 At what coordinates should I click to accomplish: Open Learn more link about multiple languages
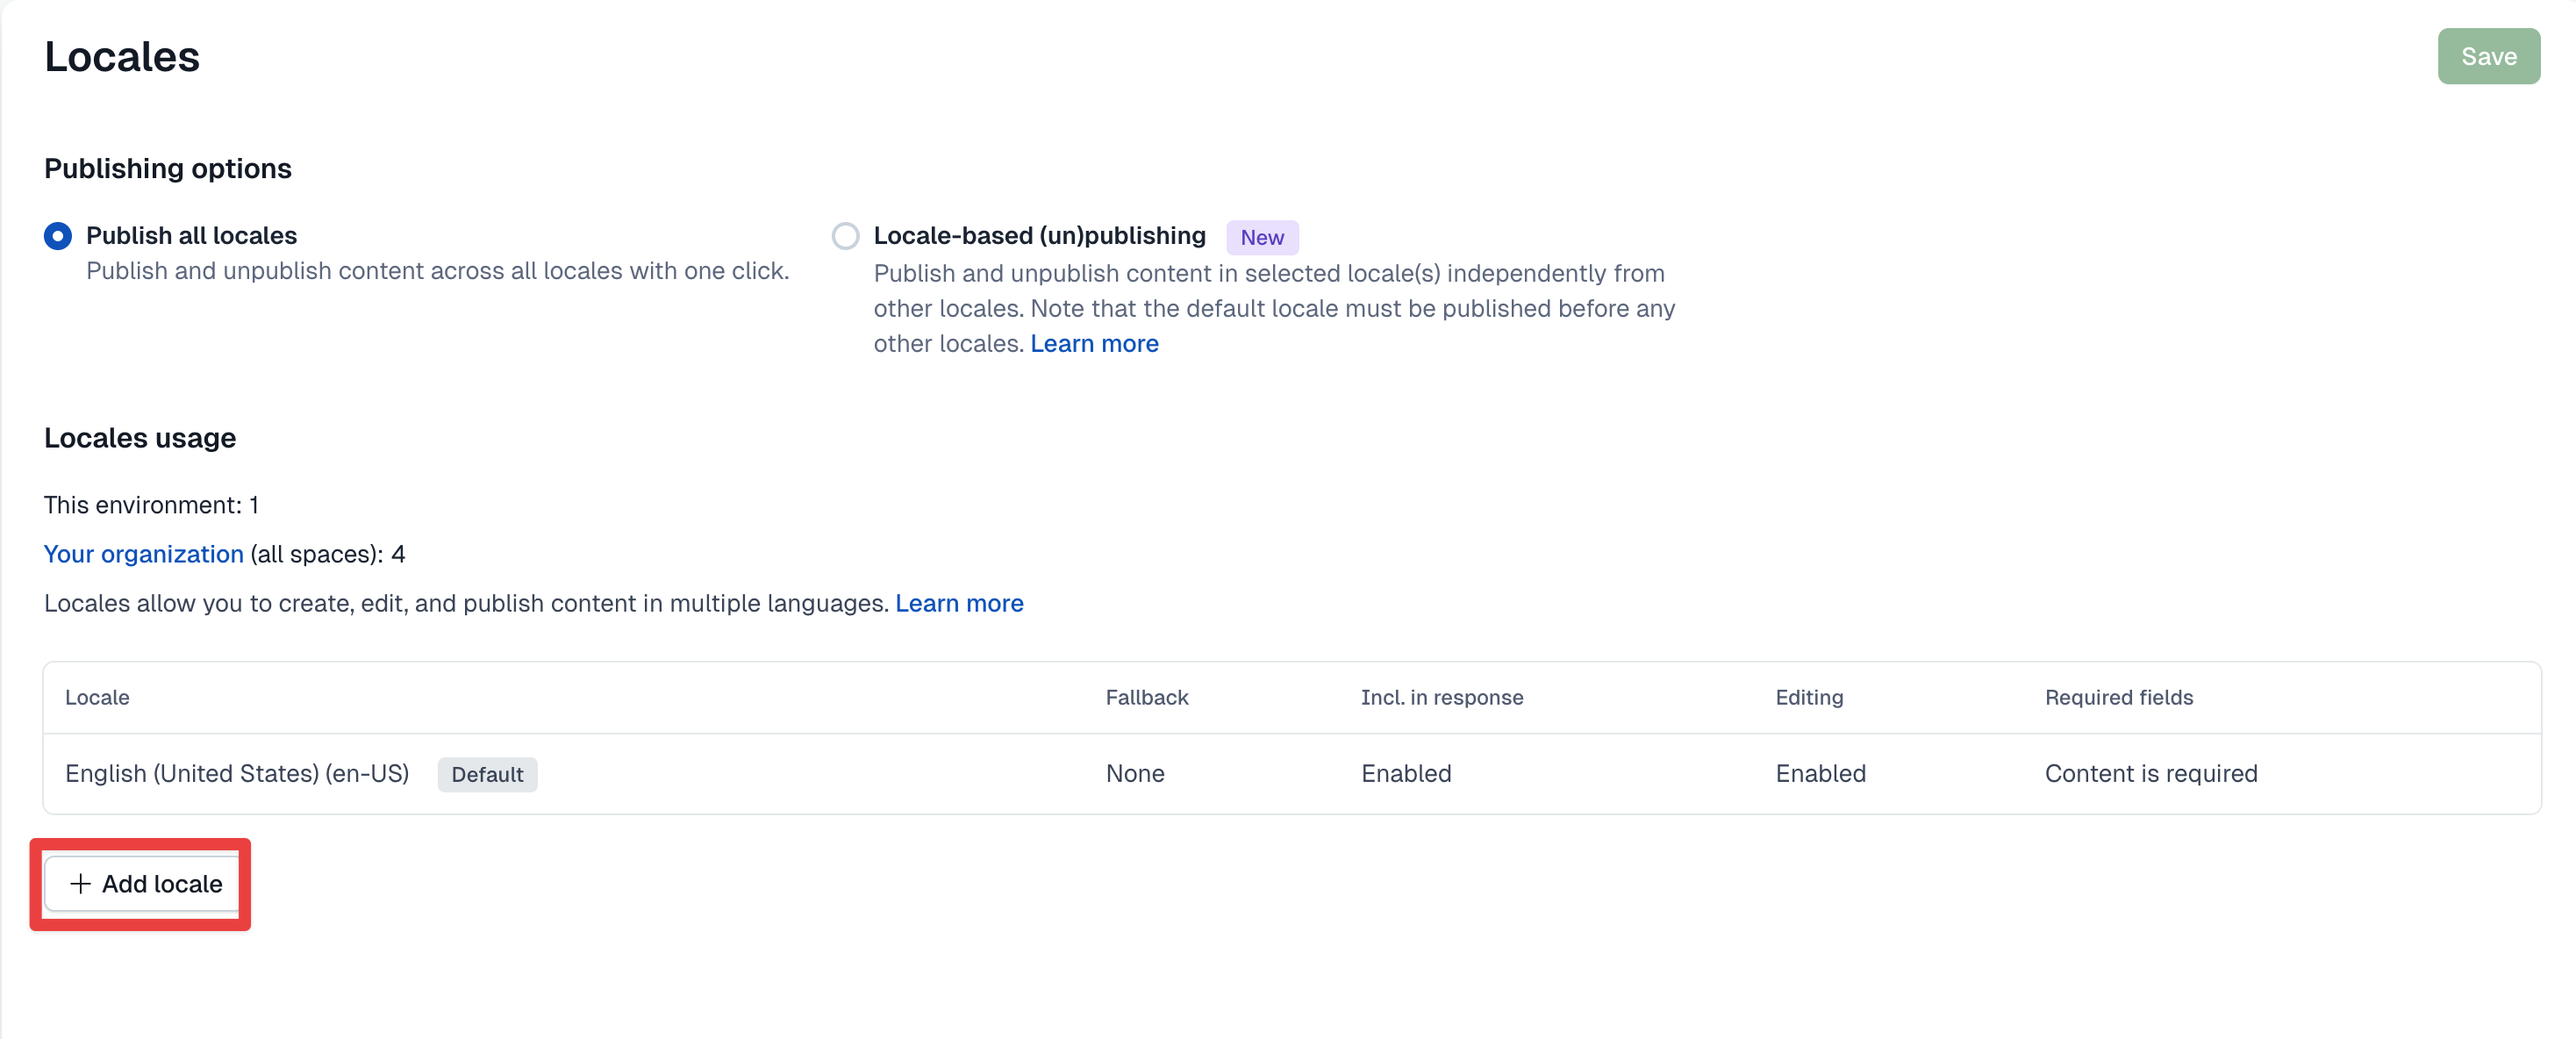click(959, 604)
